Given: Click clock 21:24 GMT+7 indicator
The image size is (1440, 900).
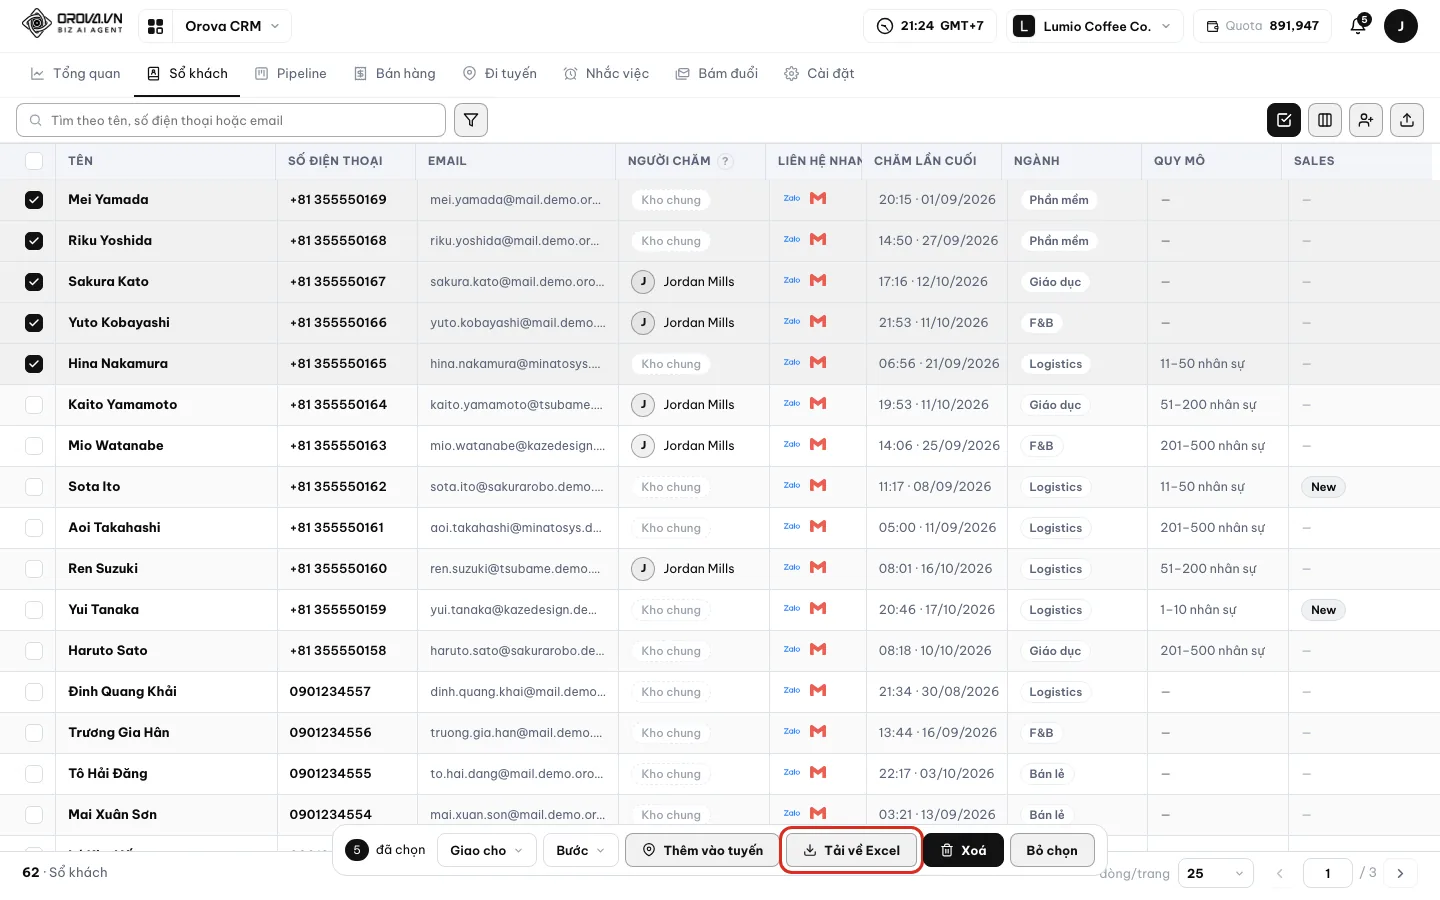Looking at the screenshot, I should tap(930, 26).
